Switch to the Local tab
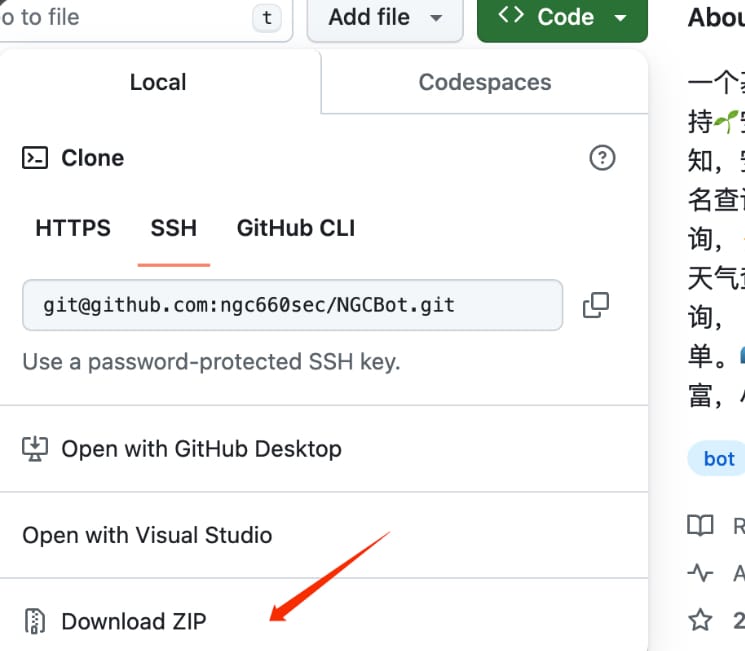This screenshot has width=745, height=651. pyautogui.click(x=158, y=82)
